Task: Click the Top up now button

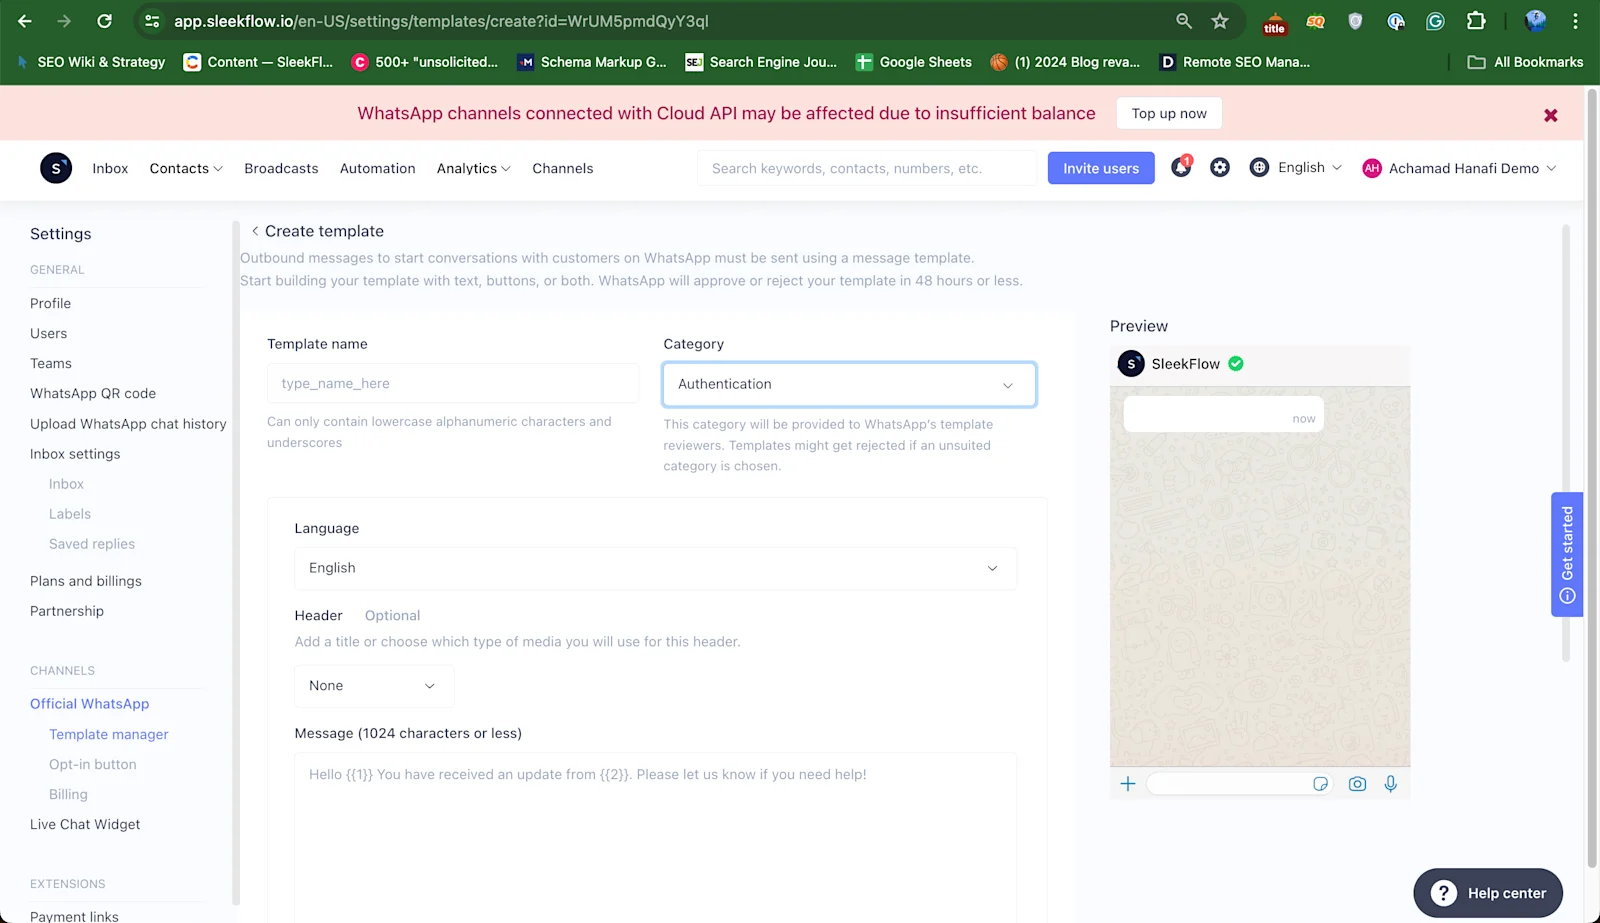Action: coord(1169,113)
